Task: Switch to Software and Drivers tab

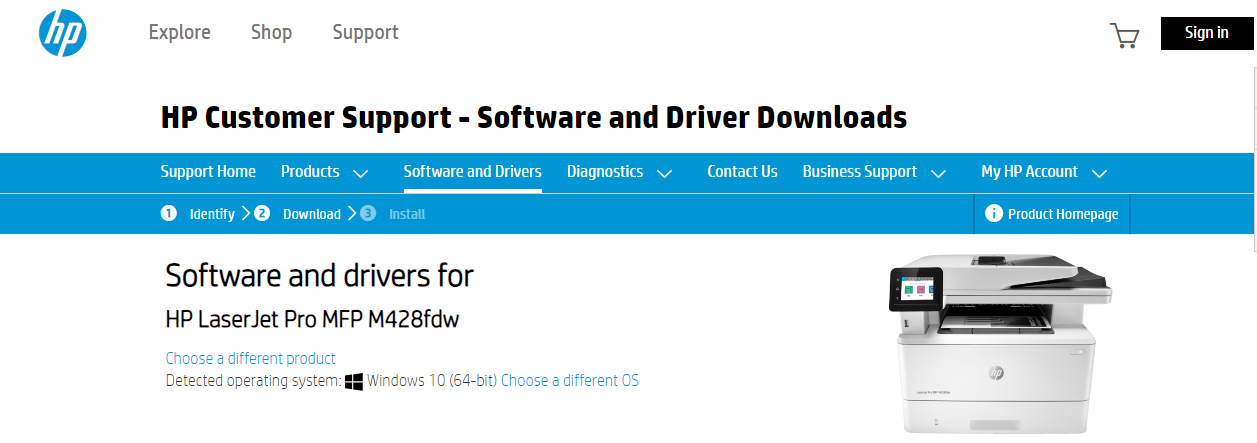Action: click(472, 172)
